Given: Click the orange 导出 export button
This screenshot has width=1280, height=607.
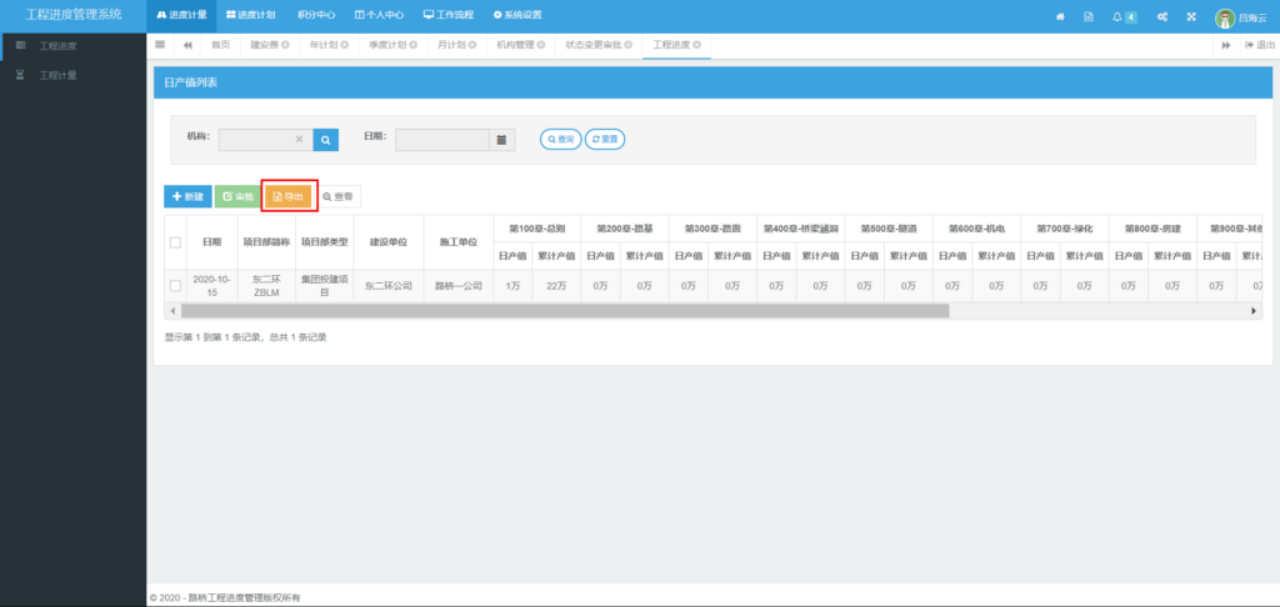Looking at the screenshot, I should (x=289, y=197).
